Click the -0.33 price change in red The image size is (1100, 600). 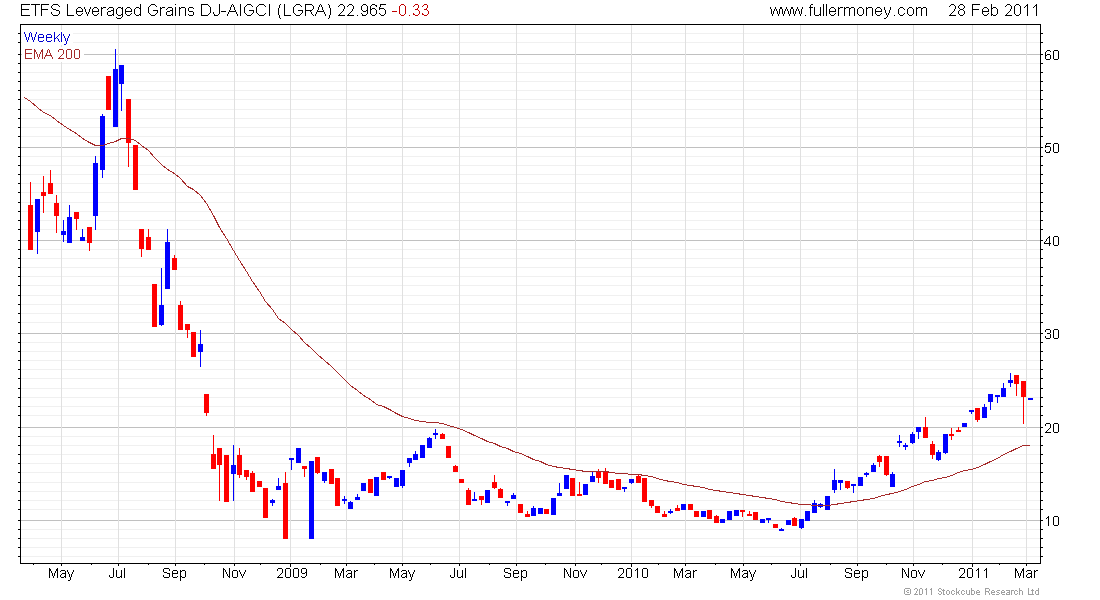click(410, 11)
